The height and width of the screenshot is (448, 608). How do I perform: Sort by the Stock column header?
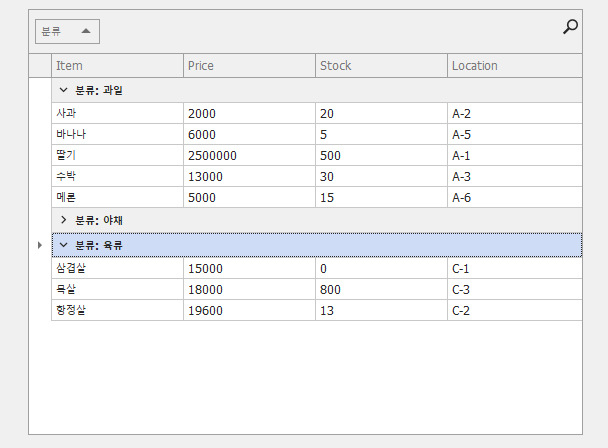(382, 66)
